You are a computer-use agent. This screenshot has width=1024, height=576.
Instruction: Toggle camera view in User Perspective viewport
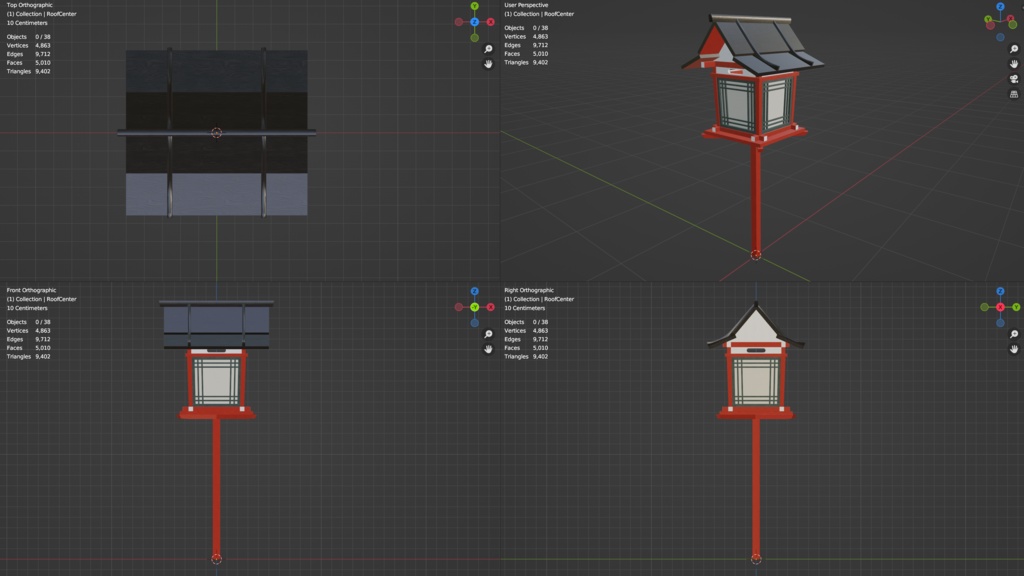click(x=1014, y=79)
